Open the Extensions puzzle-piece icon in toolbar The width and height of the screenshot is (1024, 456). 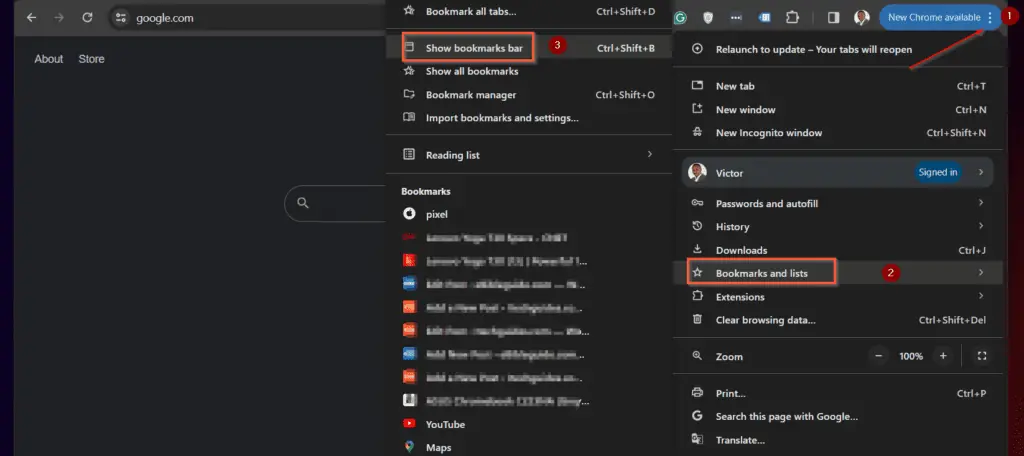(x=792, y=18)
